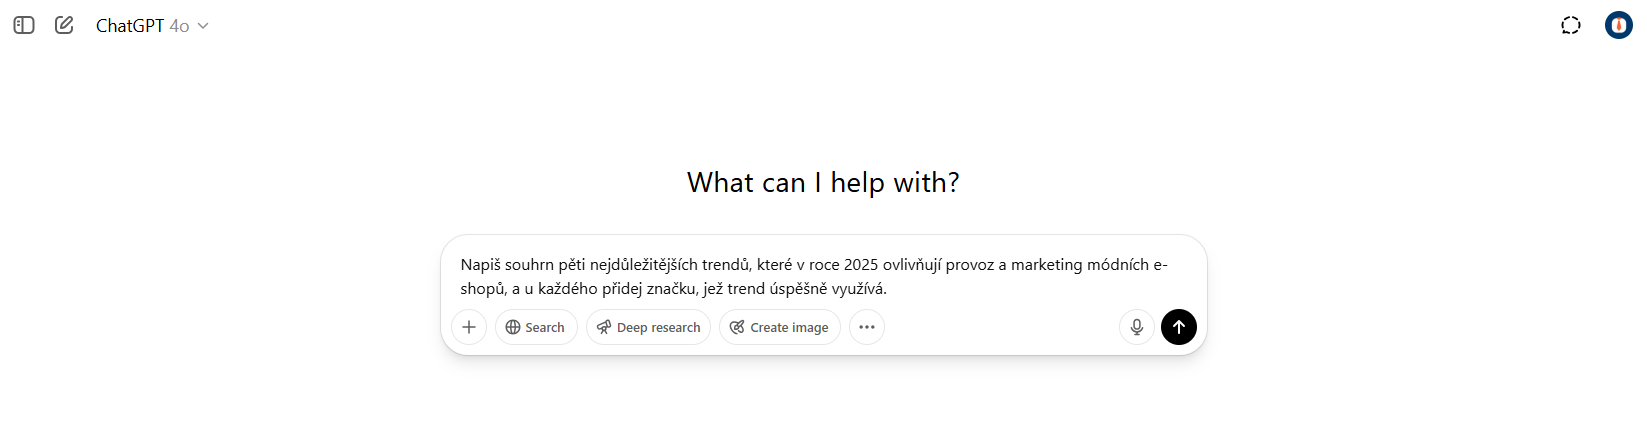1647x448 pixels.
Task: Toggle the sidebar panel open
Action: 24,25
